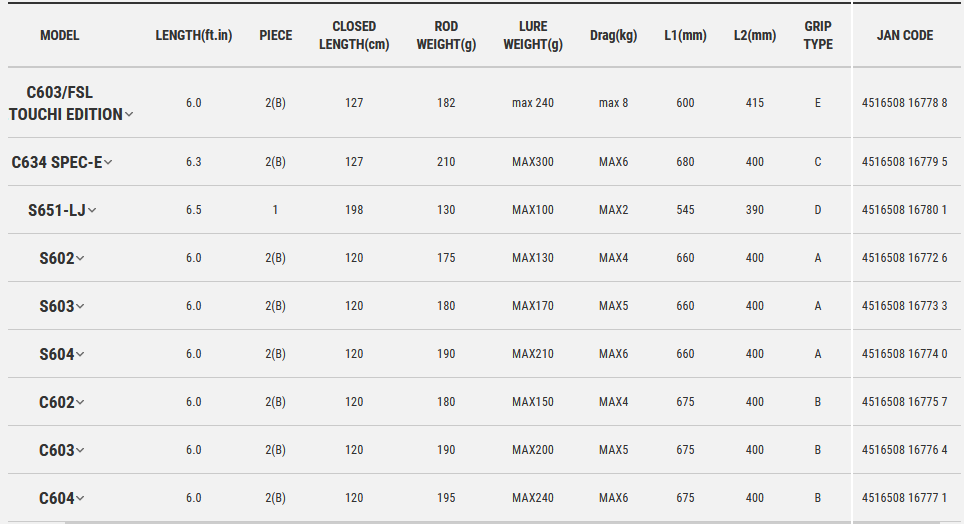Click the MODEL column header
Image resolution: width=964 pixels, height=524 pixels.
point(60,35)
